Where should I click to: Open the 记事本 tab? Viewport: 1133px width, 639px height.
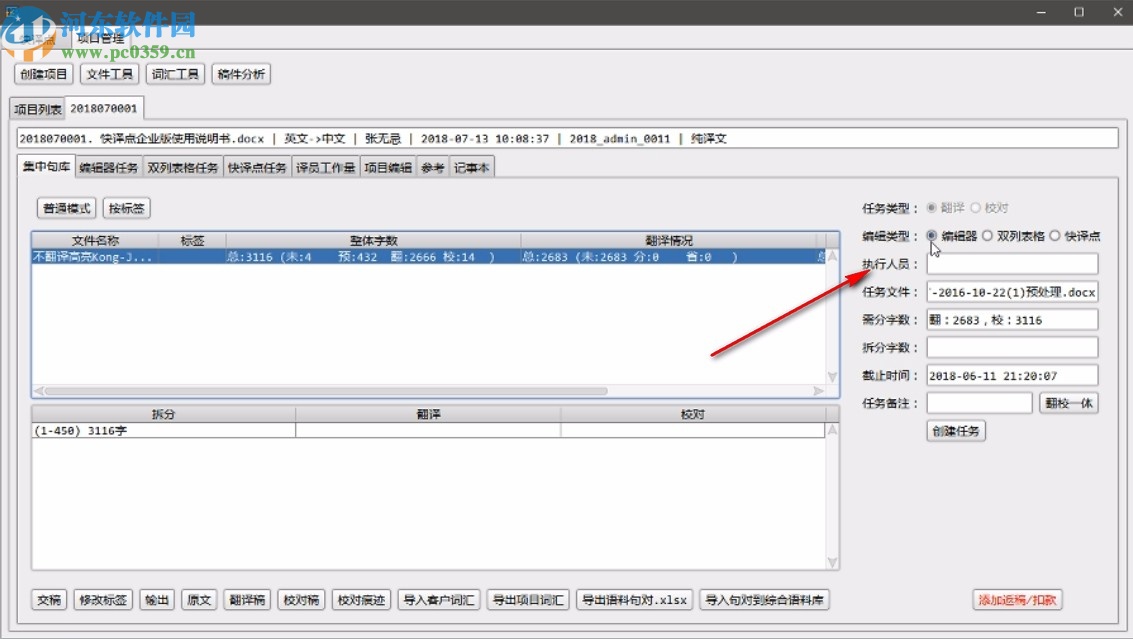click(472, 167)
